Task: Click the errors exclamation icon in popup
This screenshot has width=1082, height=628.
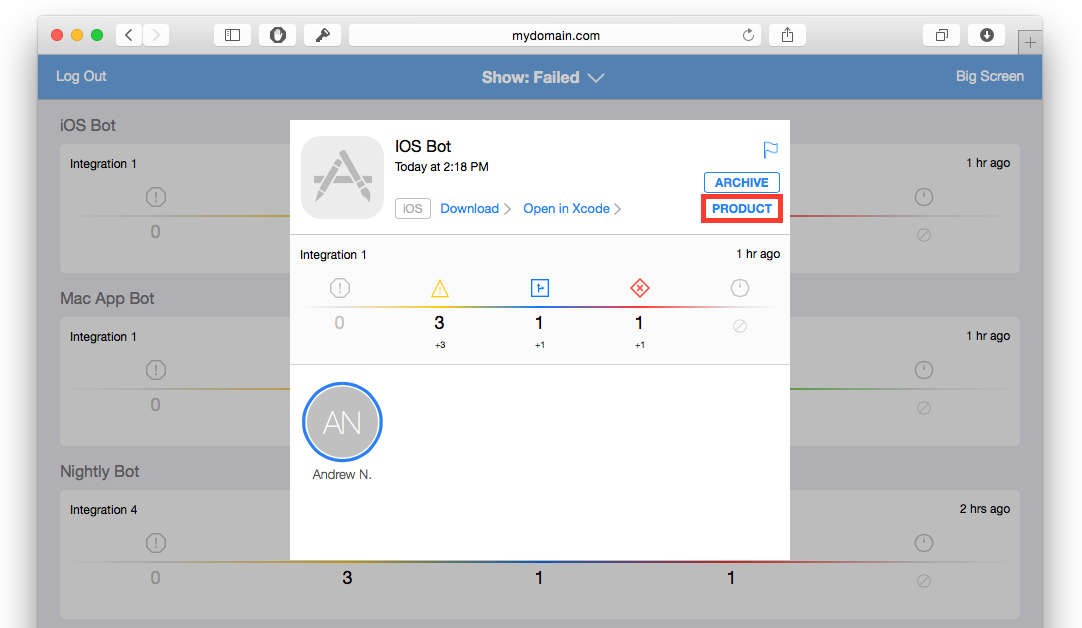Action: tap(340, 288)
